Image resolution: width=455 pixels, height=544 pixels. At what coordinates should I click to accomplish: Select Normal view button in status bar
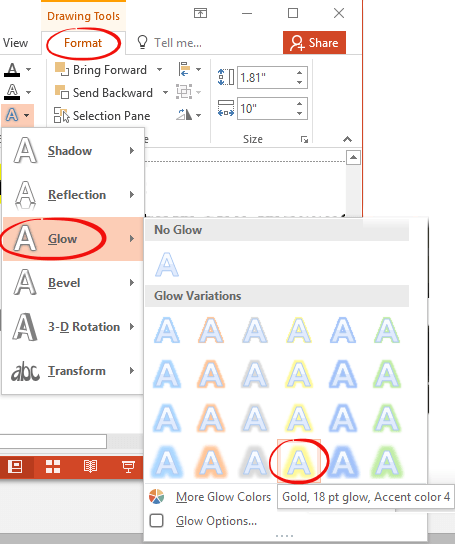[15, 467]
